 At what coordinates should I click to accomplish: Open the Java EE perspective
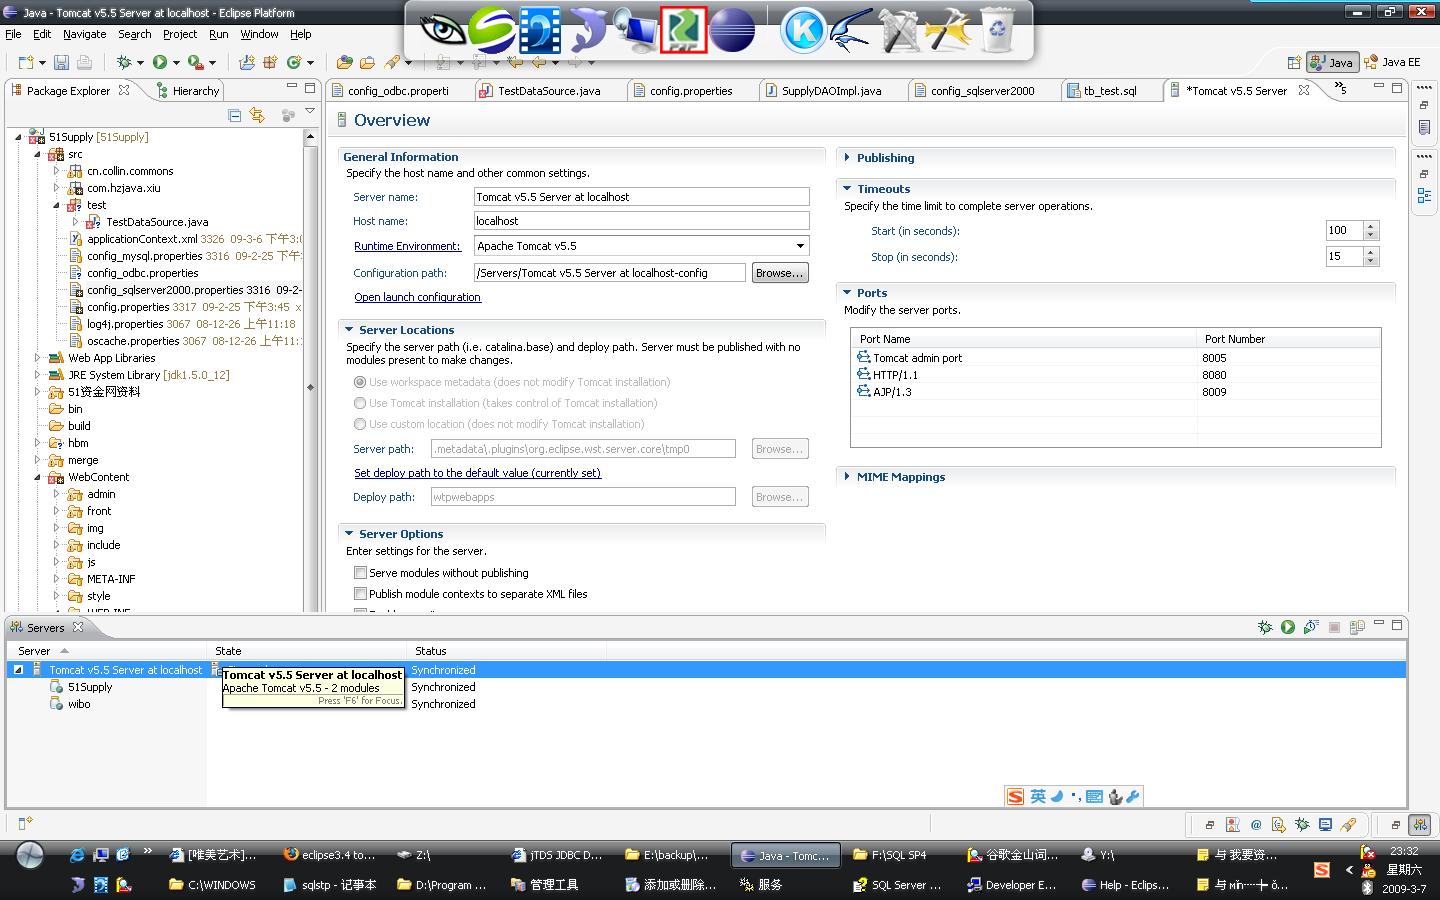point(1392,62)
